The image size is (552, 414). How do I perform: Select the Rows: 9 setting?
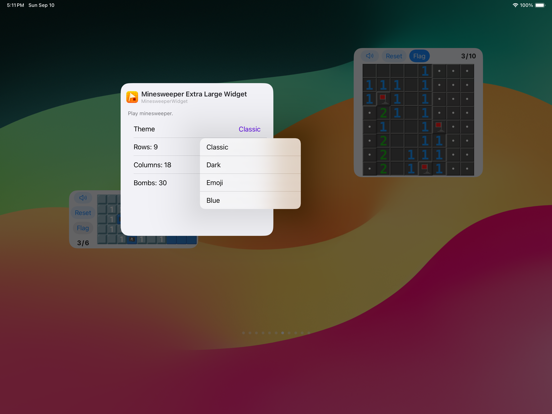(145, 147)
